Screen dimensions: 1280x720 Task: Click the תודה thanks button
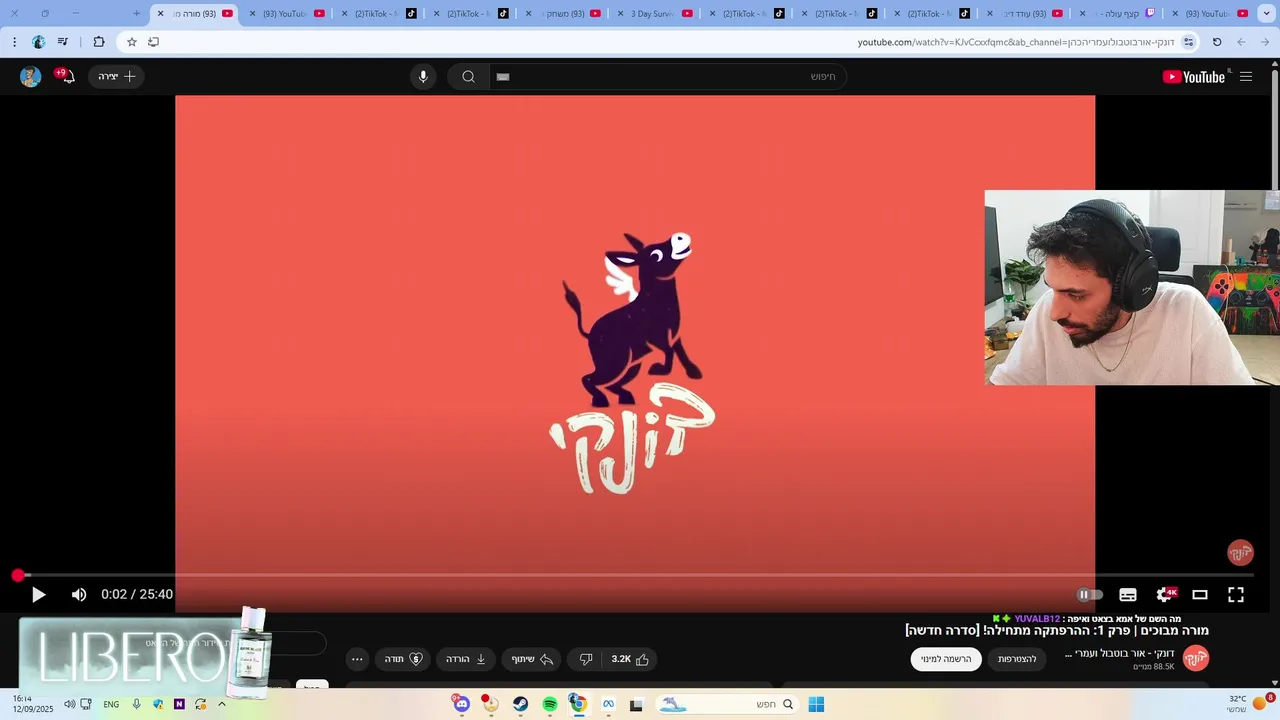(x=403, y=659)
